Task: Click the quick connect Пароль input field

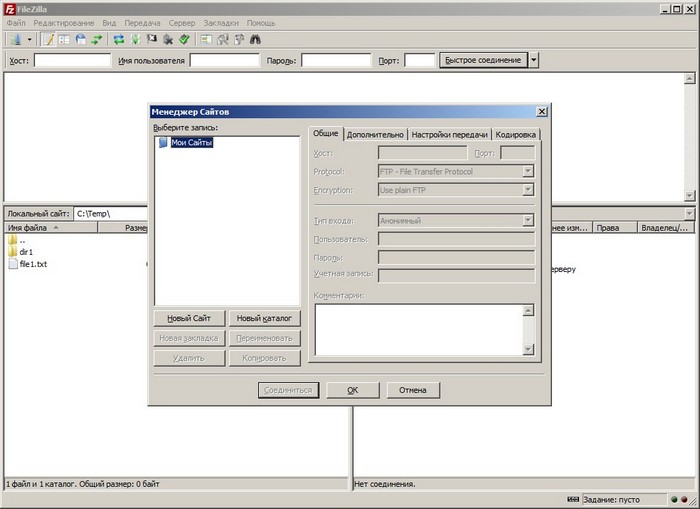Action: pos(336,60)
